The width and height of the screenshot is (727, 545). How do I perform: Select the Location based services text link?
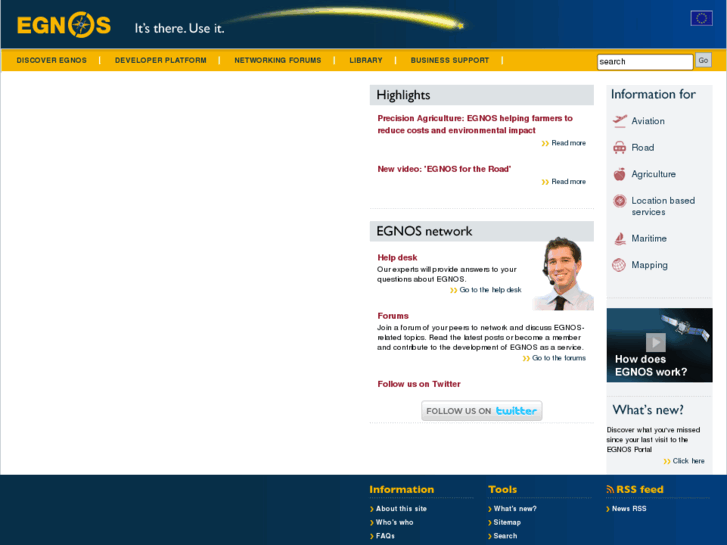[663, 206]
